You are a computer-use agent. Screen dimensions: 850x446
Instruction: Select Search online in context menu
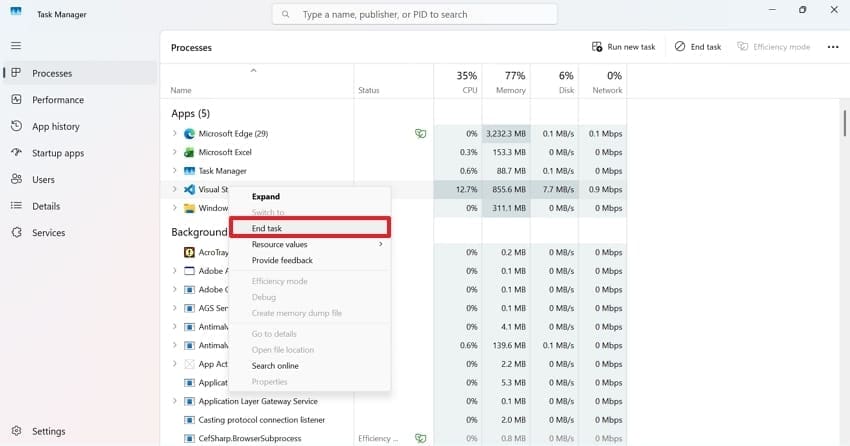[275, 366]
